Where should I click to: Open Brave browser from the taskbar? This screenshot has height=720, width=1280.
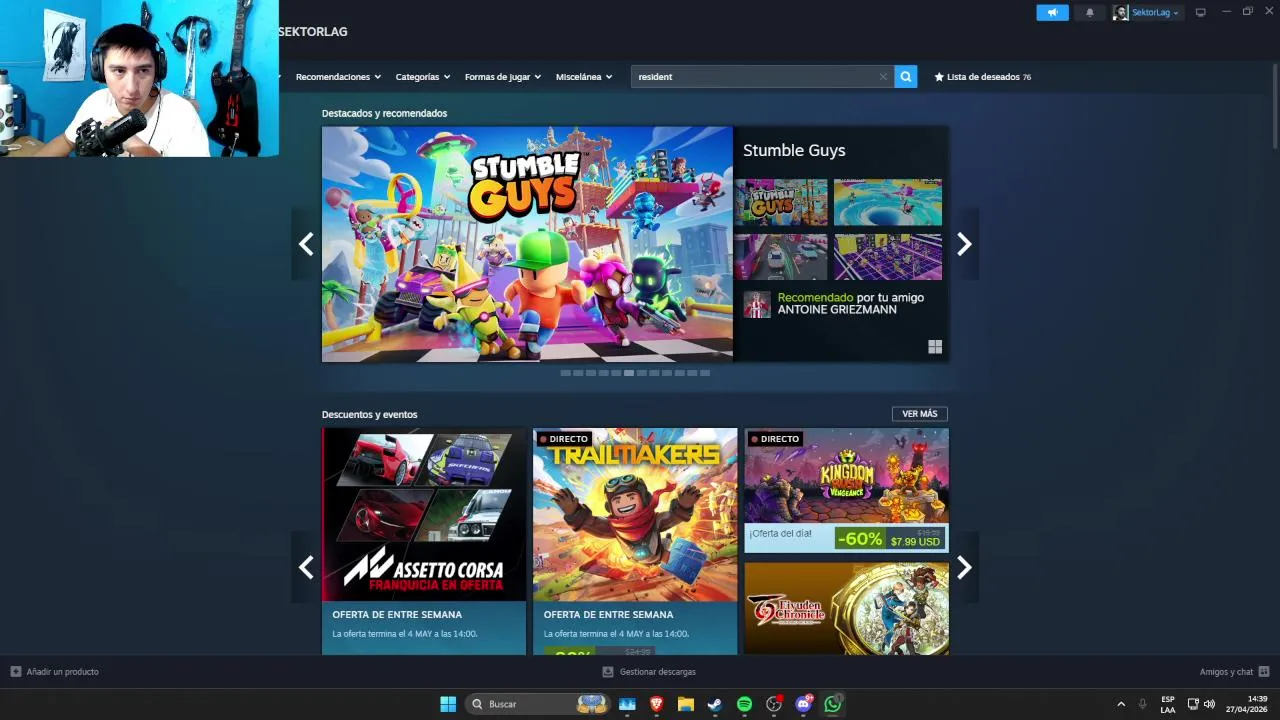tap(656, 704)
